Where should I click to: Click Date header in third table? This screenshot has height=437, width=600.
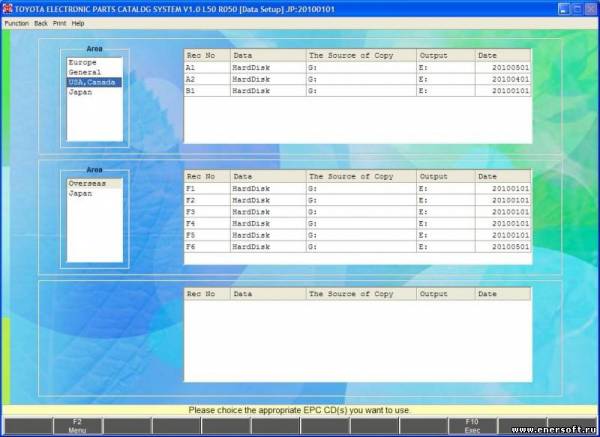click(503, 294)
